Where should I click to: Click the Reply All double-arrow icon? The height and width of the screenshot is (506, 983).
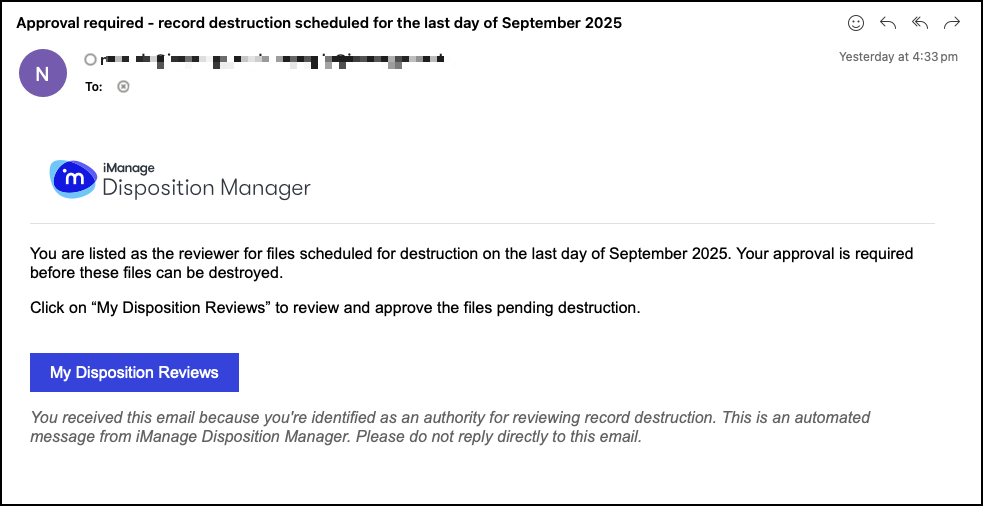click(920, 23)
